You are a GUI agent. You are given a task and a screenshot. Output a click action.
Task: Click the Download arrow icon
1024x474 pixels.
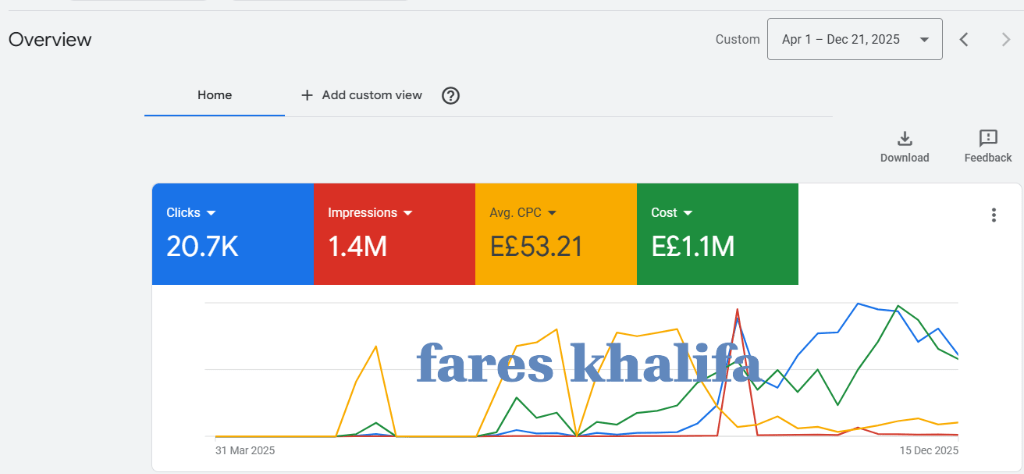coord(904,139)
